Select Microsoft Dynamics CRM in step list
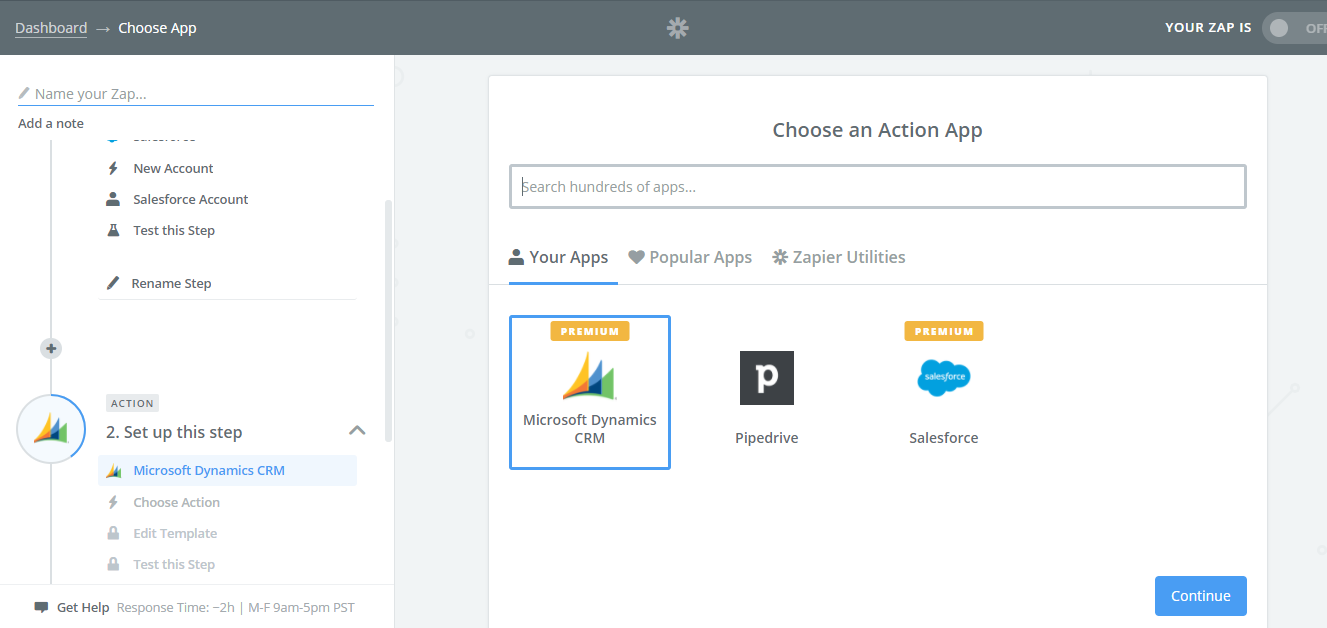Viewport: 1327px width, 628px height. point(228,471)
